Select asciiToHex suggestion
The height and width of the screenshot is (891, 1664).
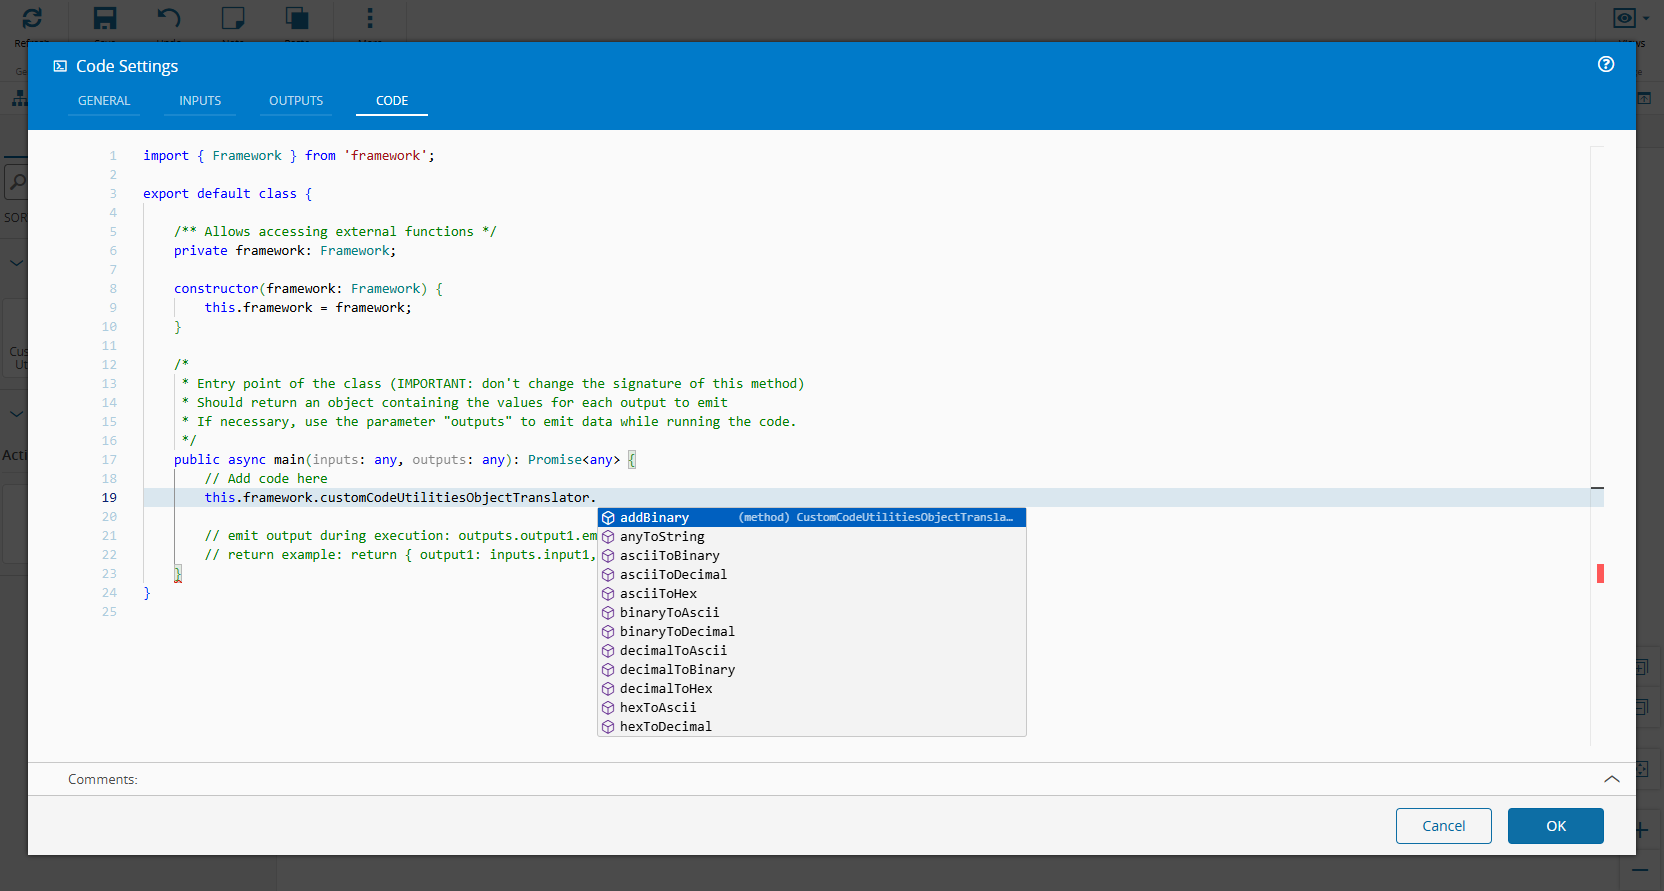click(x=812, y=594)
